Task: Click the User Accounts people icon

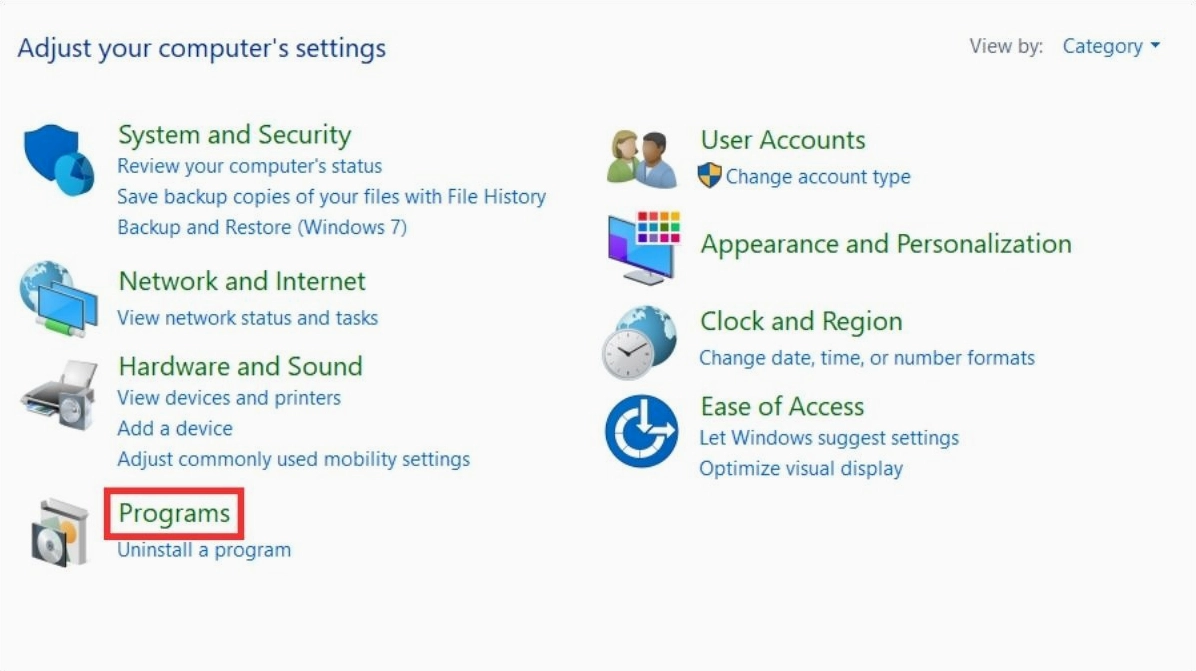Action: coord(642,159)
